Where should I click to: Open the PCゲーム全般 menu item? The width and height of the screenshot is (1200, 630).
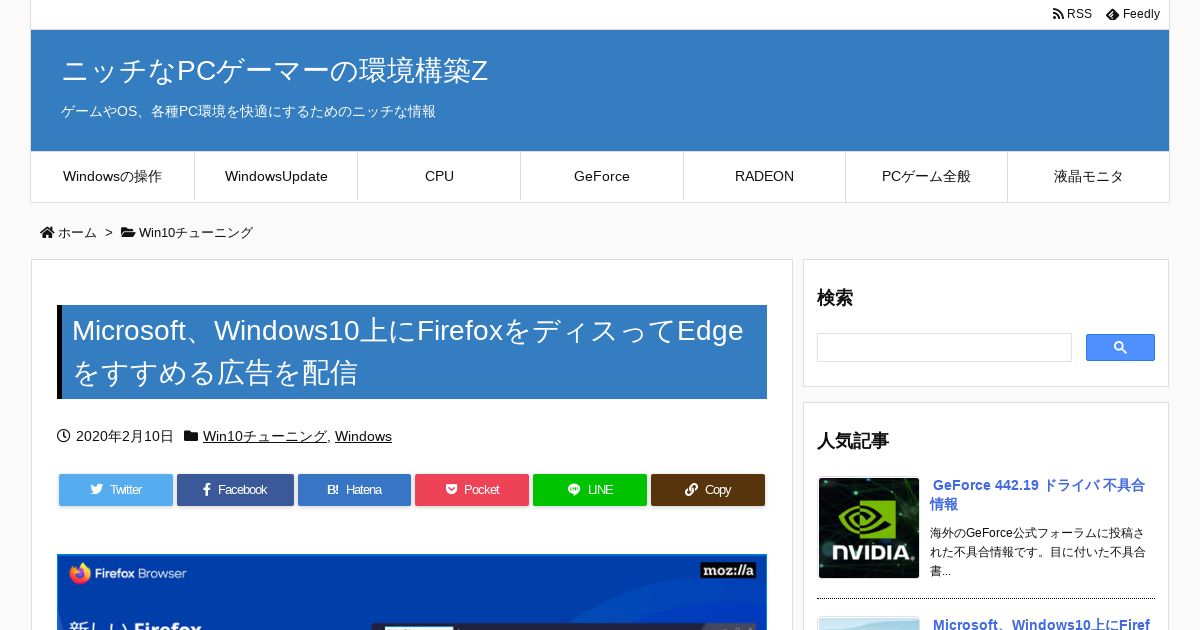[926, 176]
